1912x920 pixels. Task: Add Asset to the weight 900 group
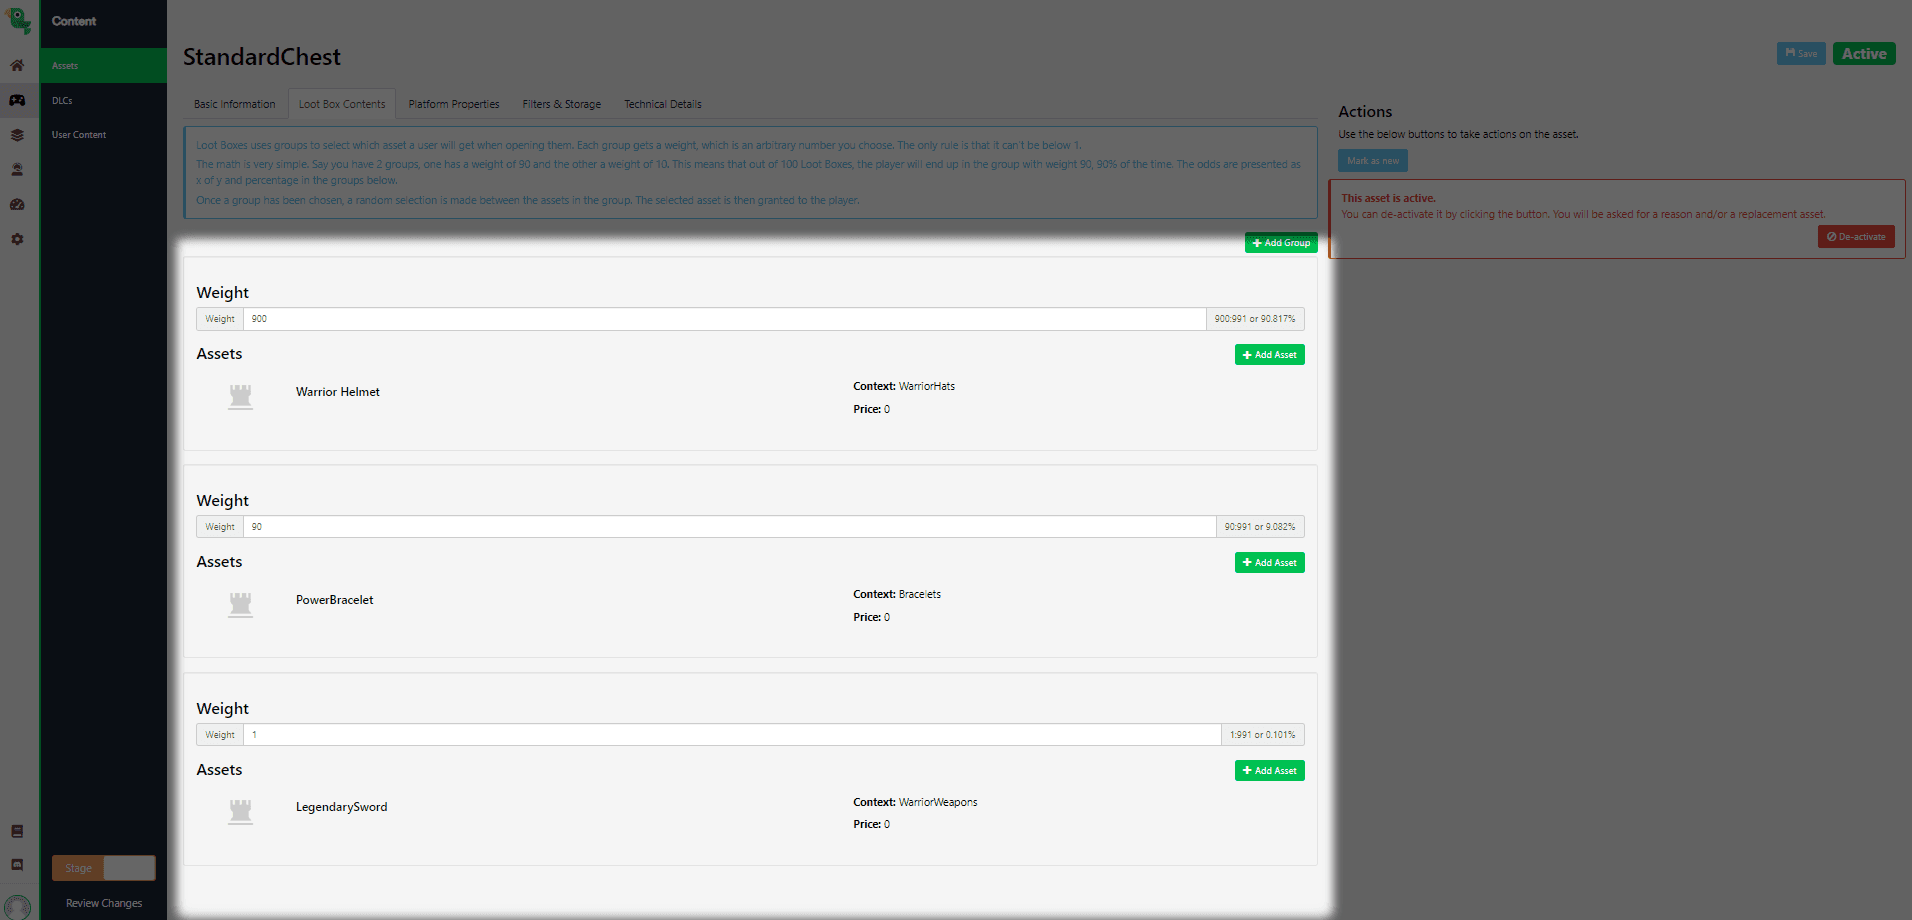coord(1270,355)
